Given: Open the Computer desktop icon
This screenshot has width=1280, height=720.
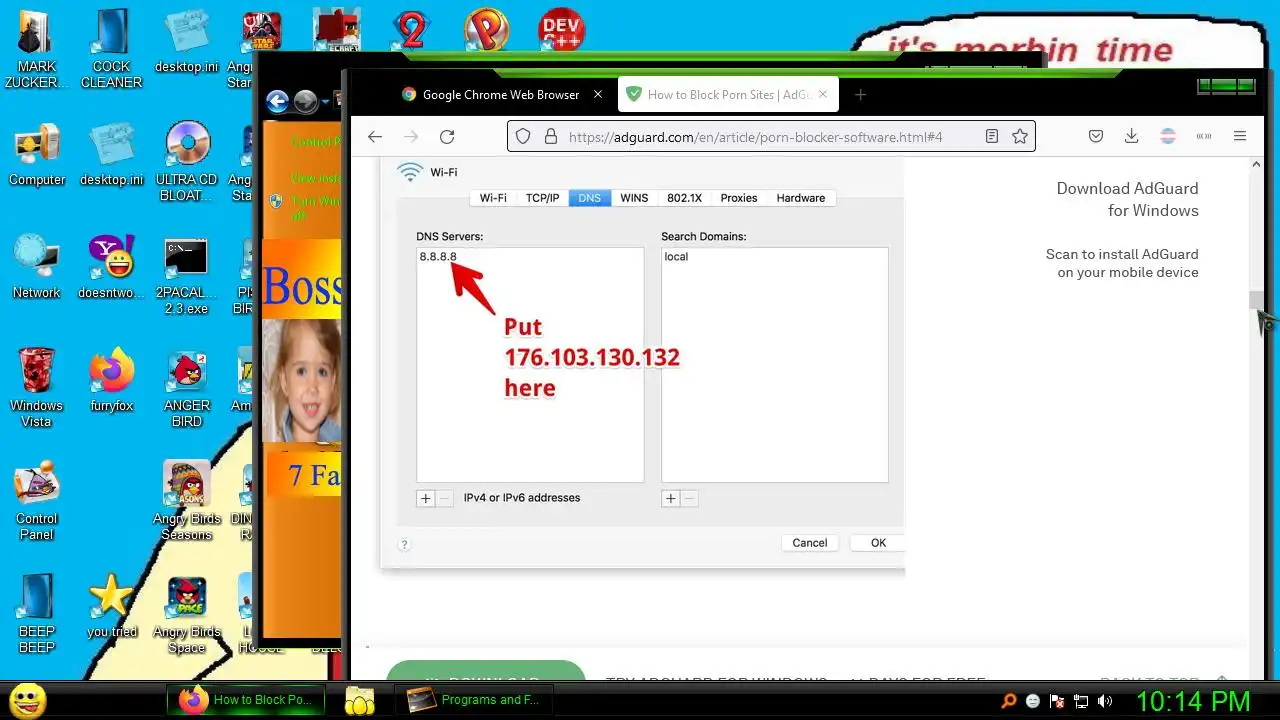Looking at the screenshot, I should click(37, 155).
